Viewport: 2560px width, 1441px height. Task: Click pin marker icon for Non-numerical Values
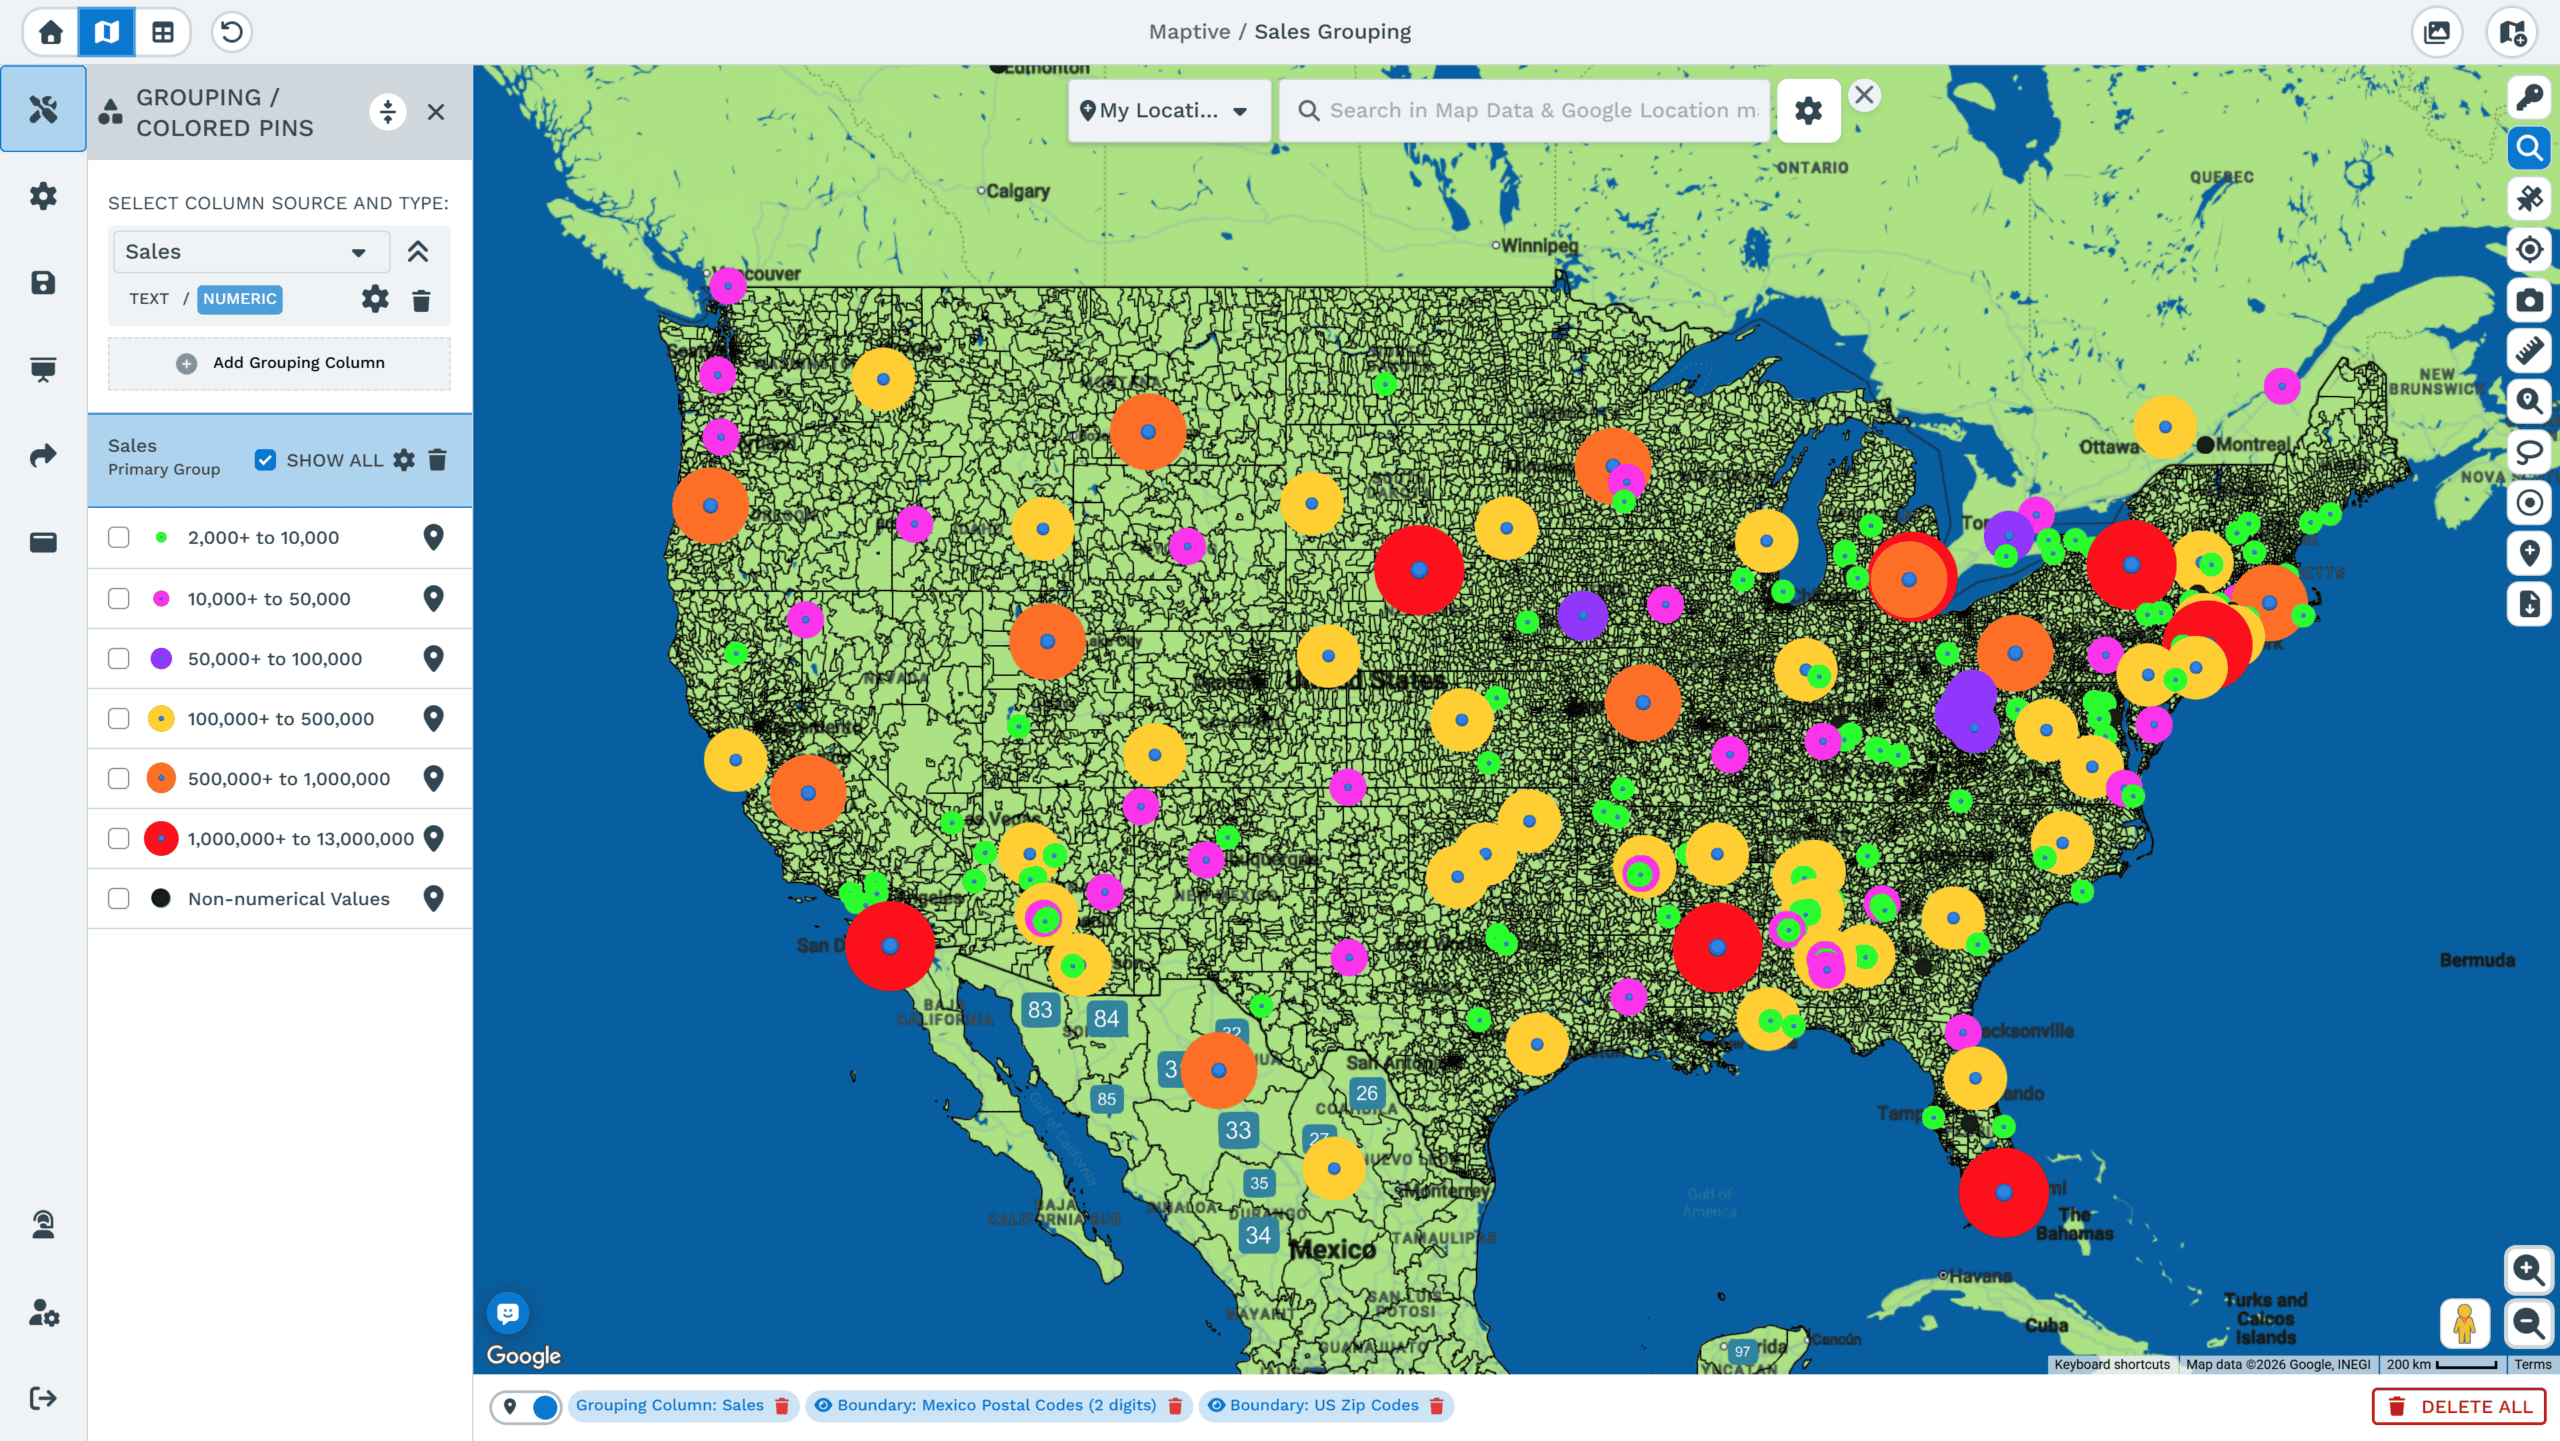point(433,899)
